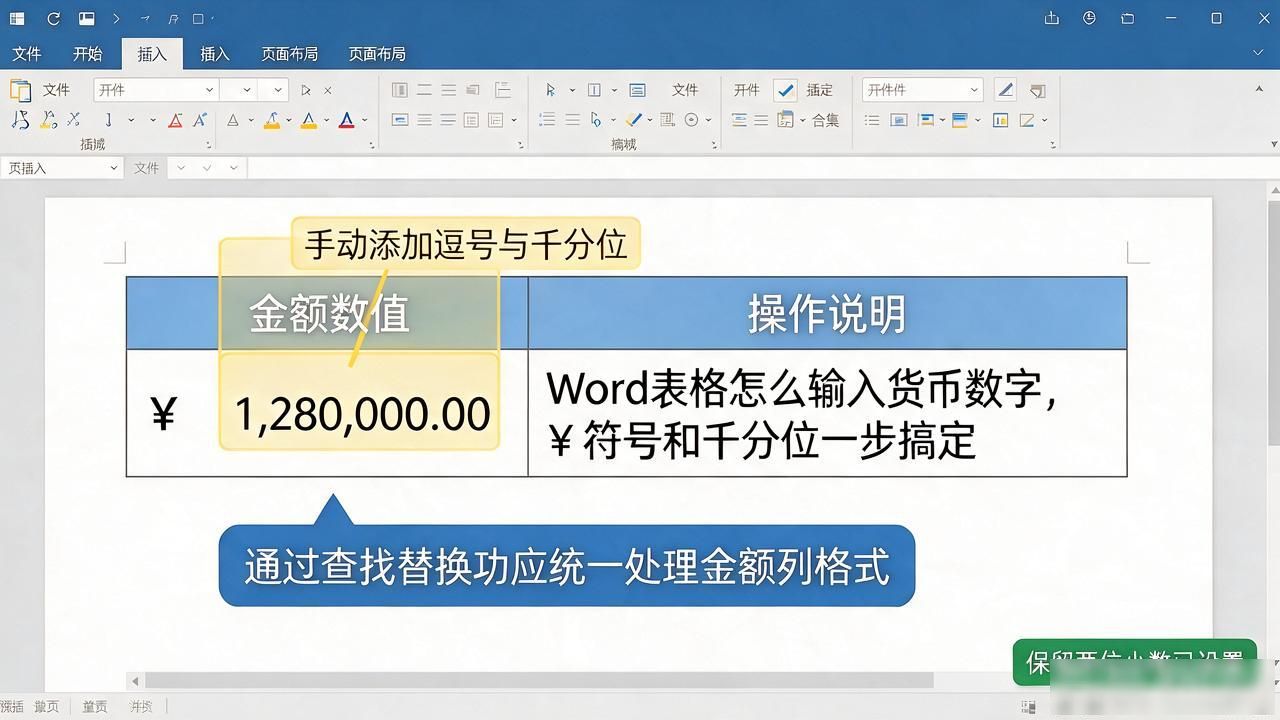Click the 文件 button beside the formula bar
Viewport: 1280px width, 720px height.
point(147,168)
